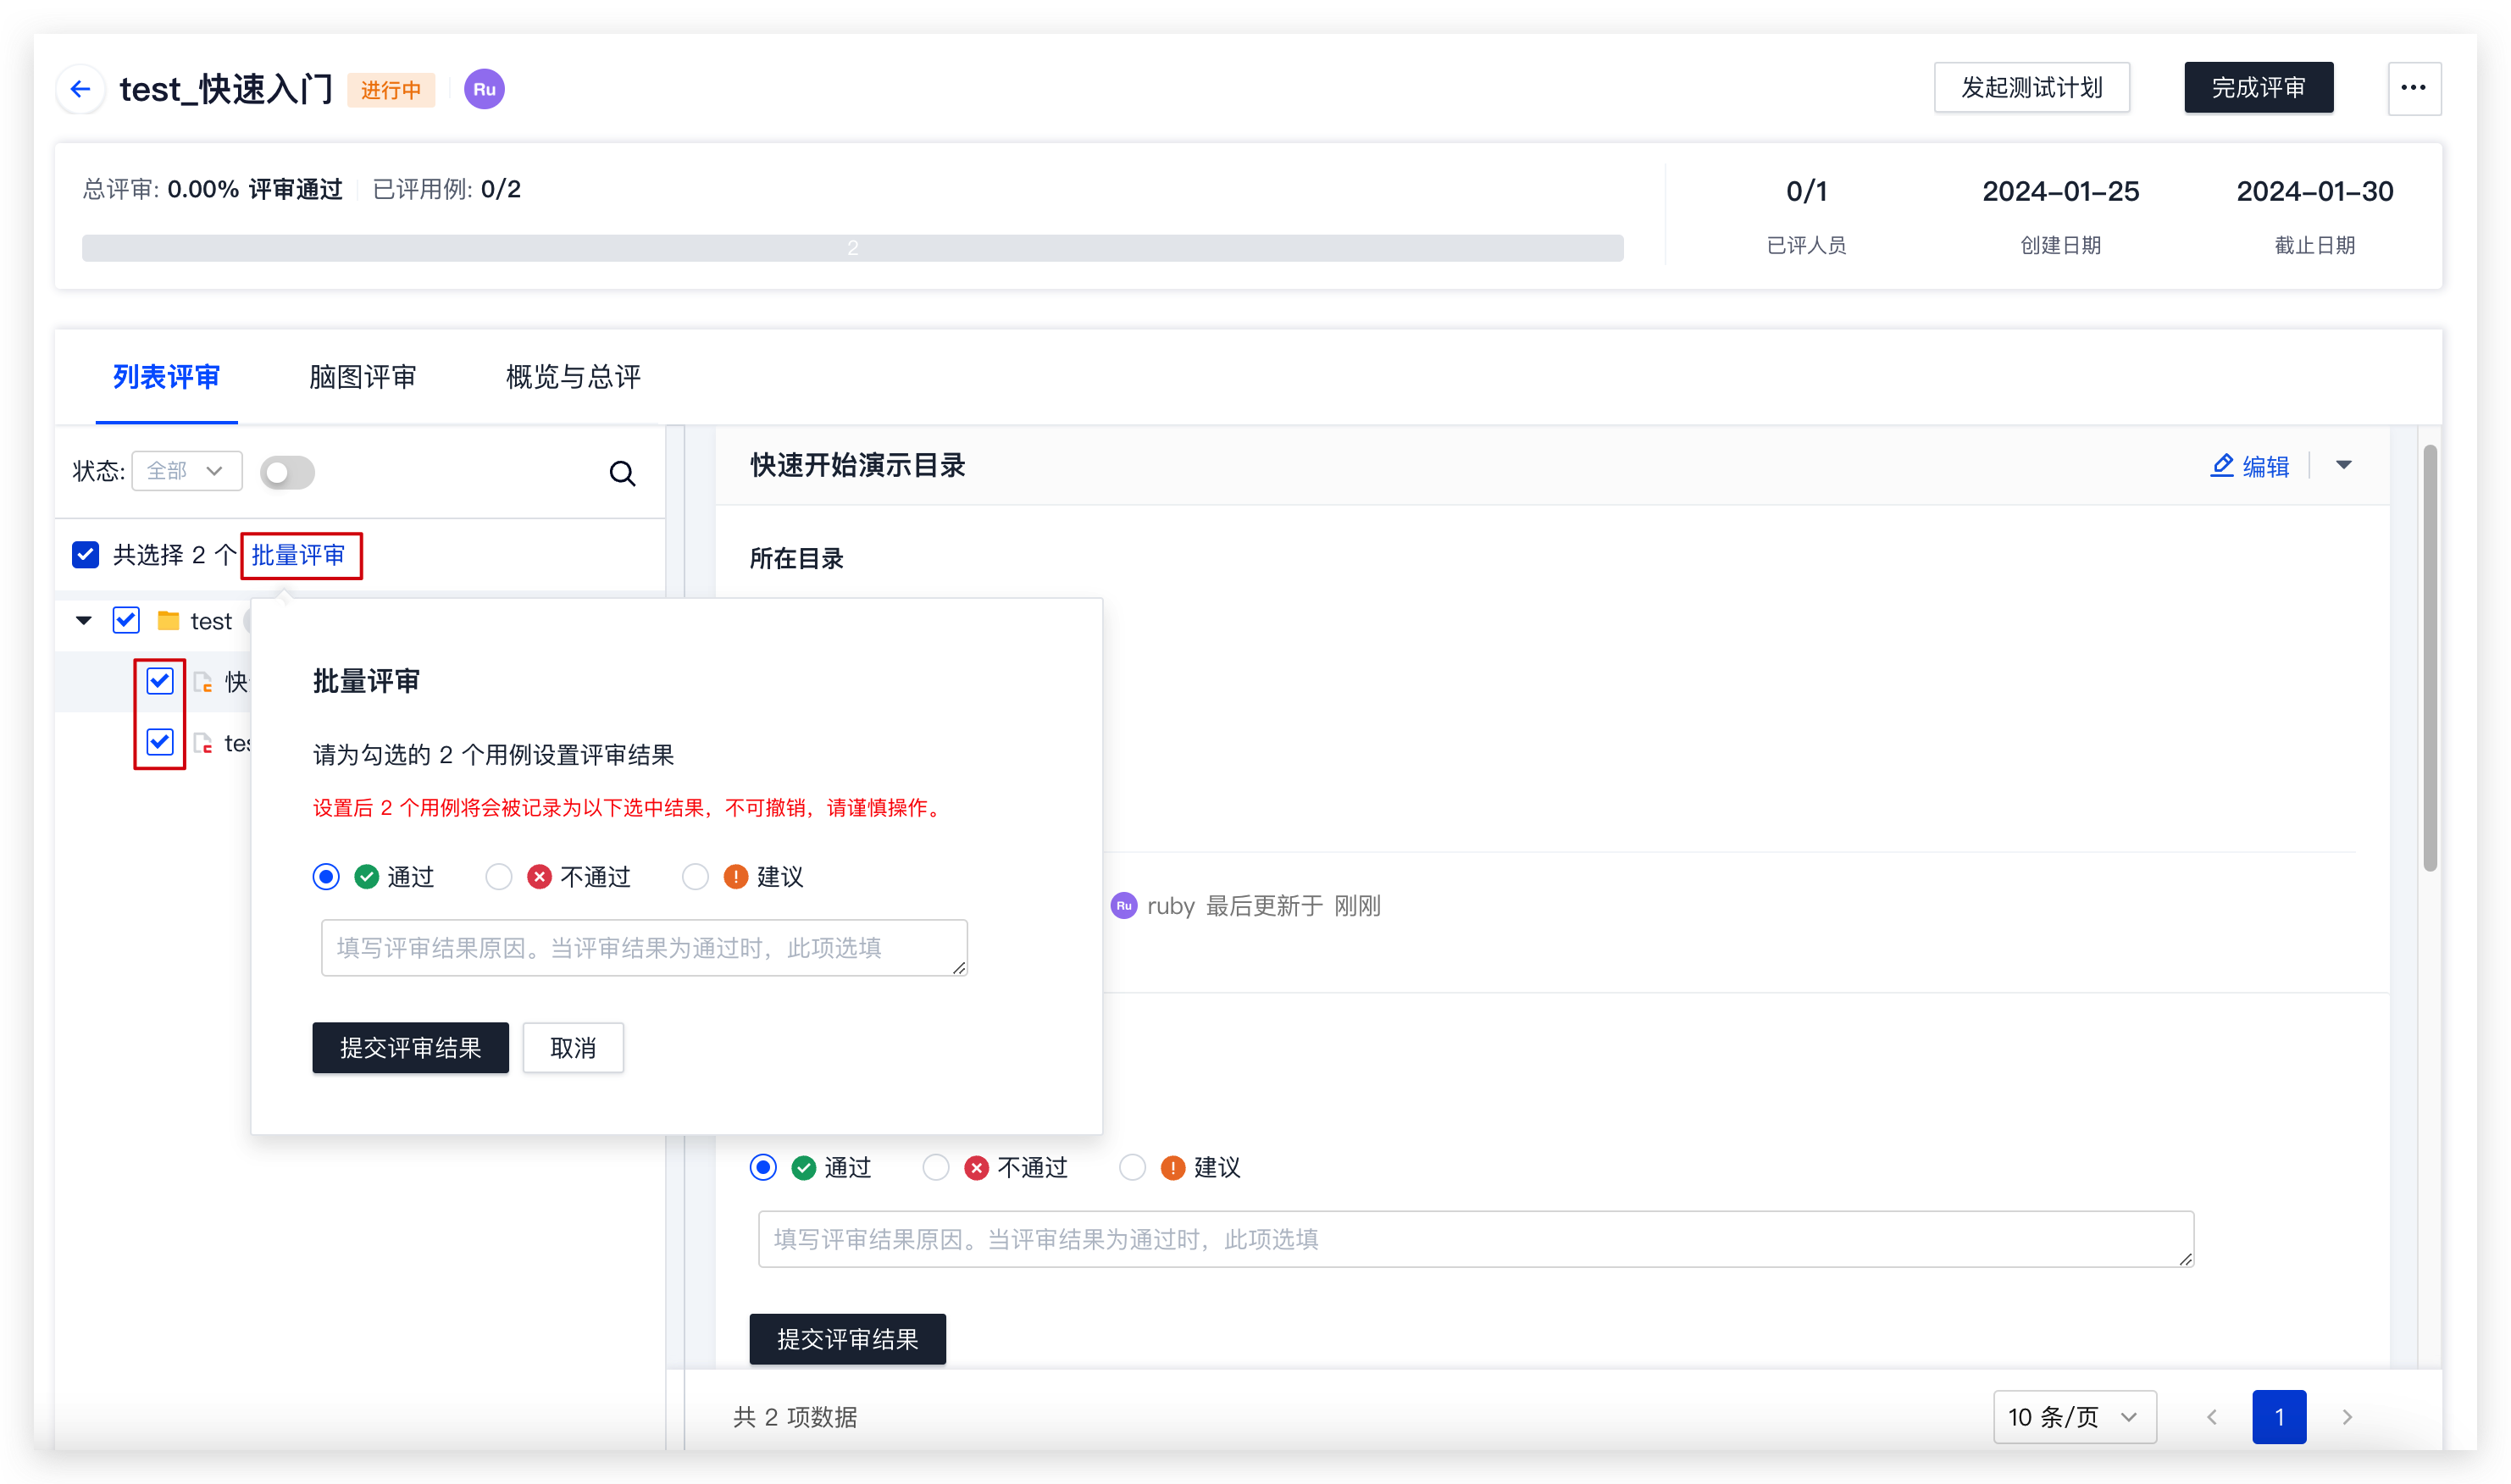
Task: Open the purple Ru avatar in header
Action: [484, 89]
